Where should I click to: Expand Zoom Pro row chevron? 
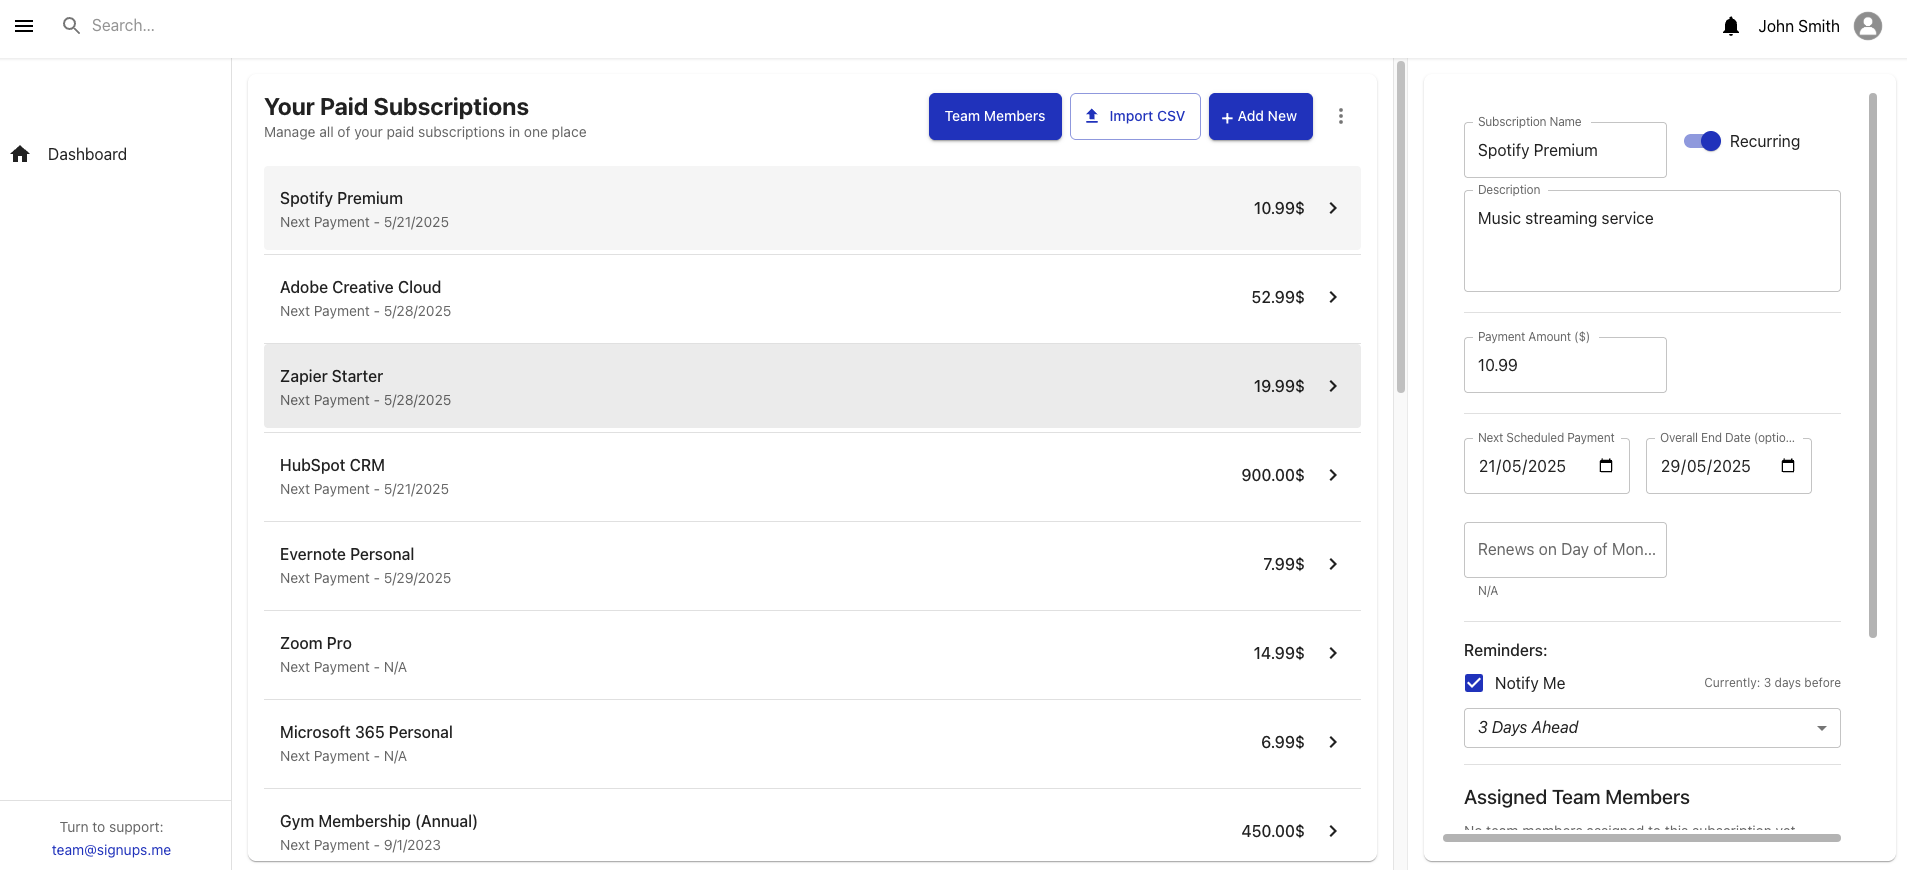point(1333,653)
